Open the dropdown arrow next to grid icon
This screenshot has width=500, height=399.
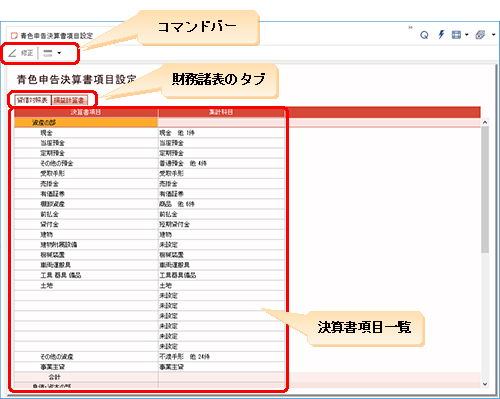click(466, 35)
